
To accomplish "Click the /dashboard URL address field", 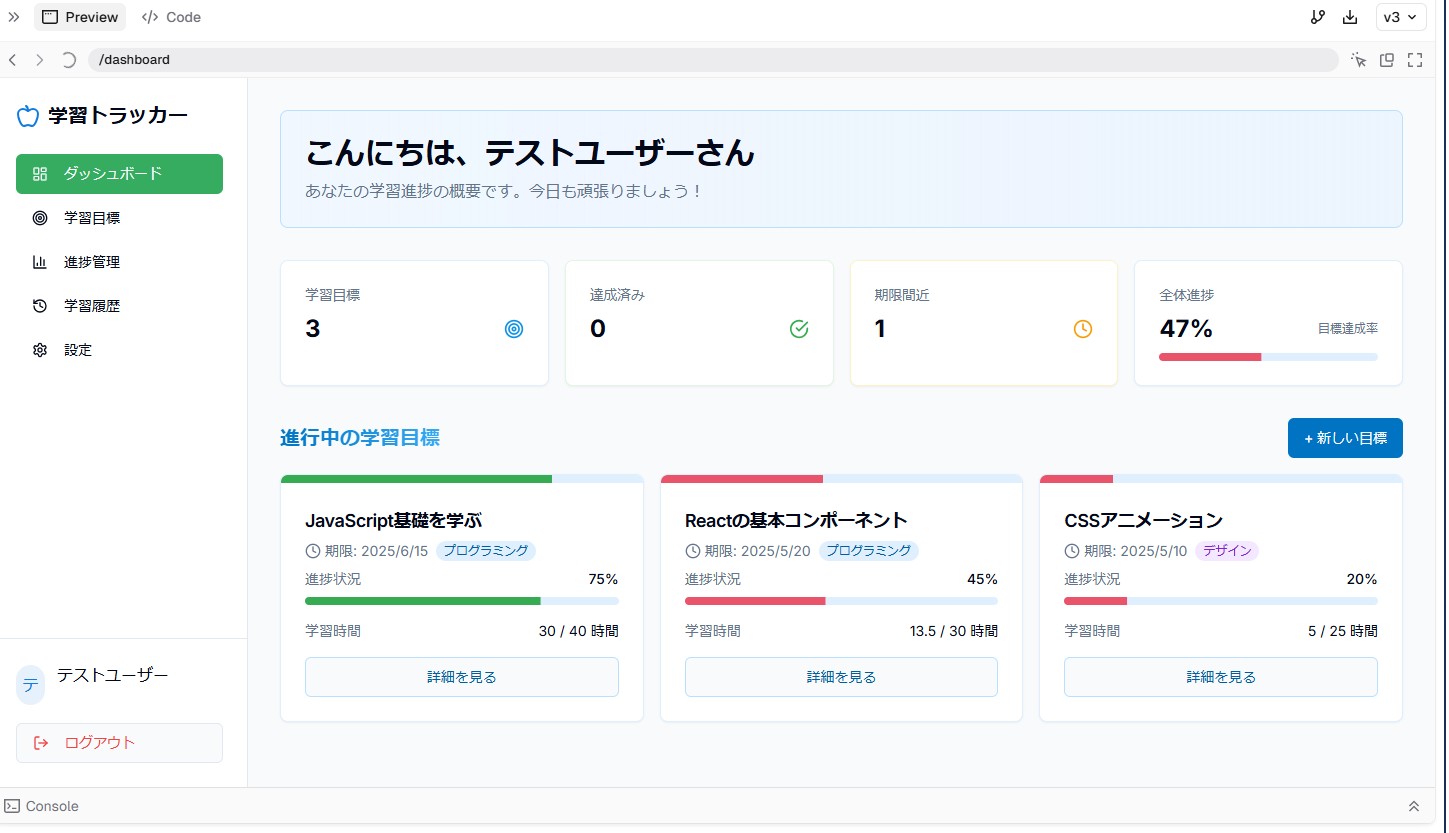I will pos(712,60).
